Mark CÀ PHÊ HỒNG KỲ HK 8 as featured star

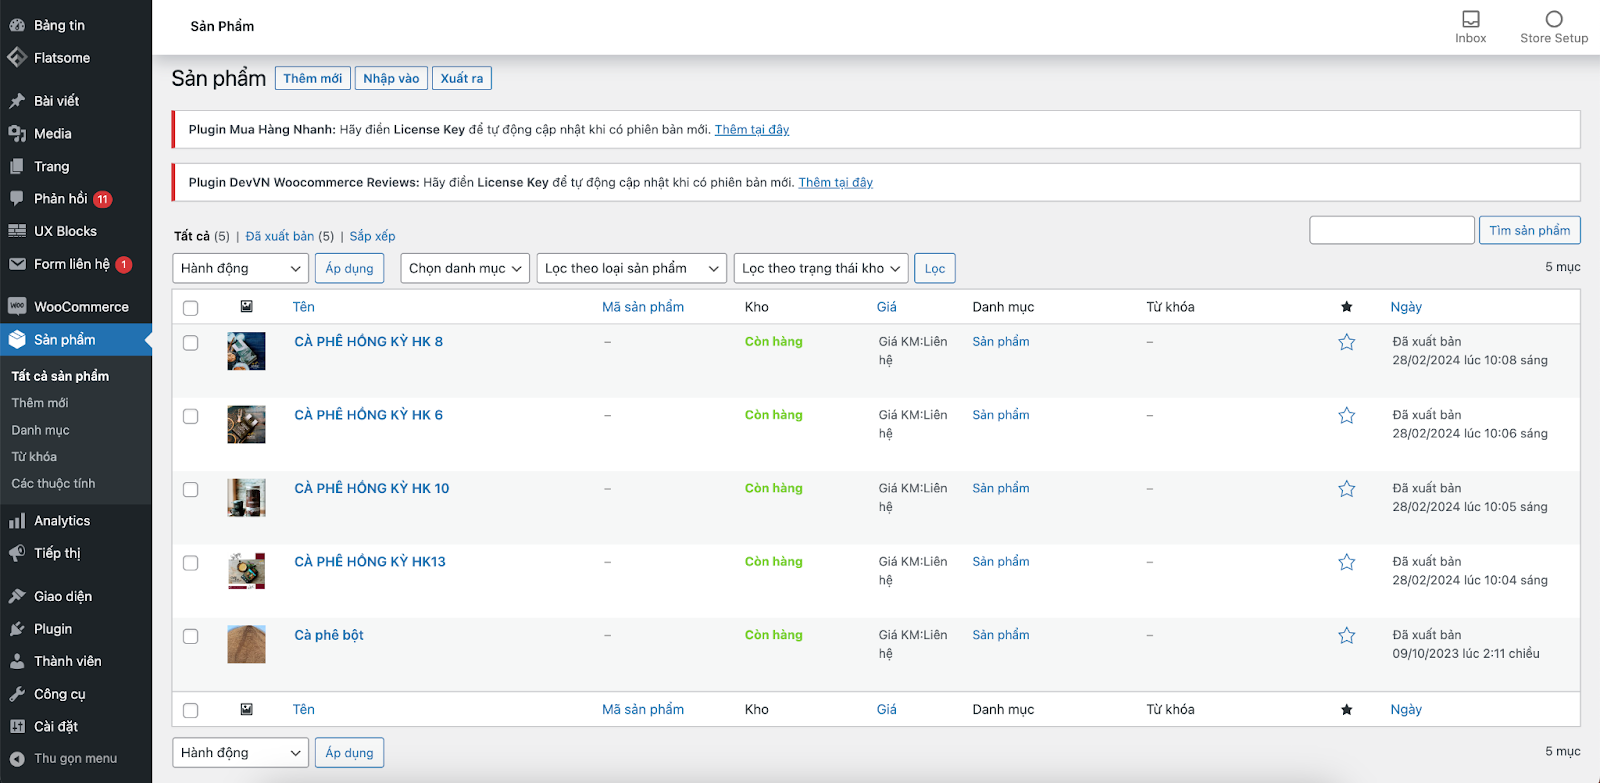(1346, 343)
